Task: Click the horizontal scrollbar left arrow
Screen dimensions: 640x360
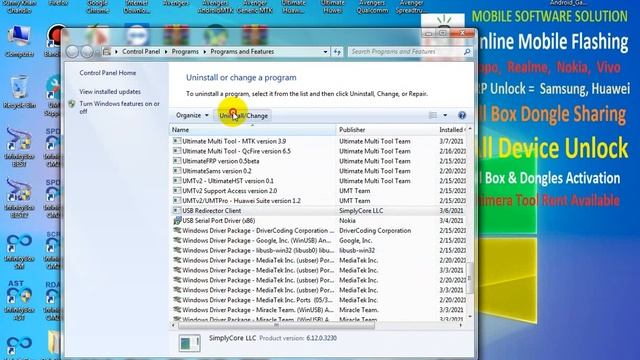Action: pos(173,325)
